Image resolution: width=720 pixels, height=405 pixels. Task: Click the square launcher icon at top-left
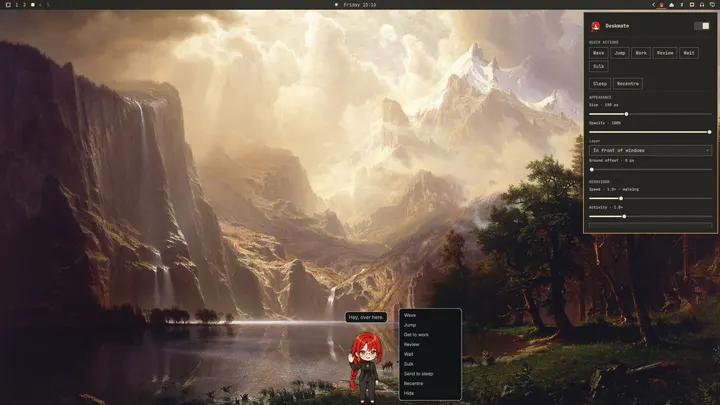8,5
